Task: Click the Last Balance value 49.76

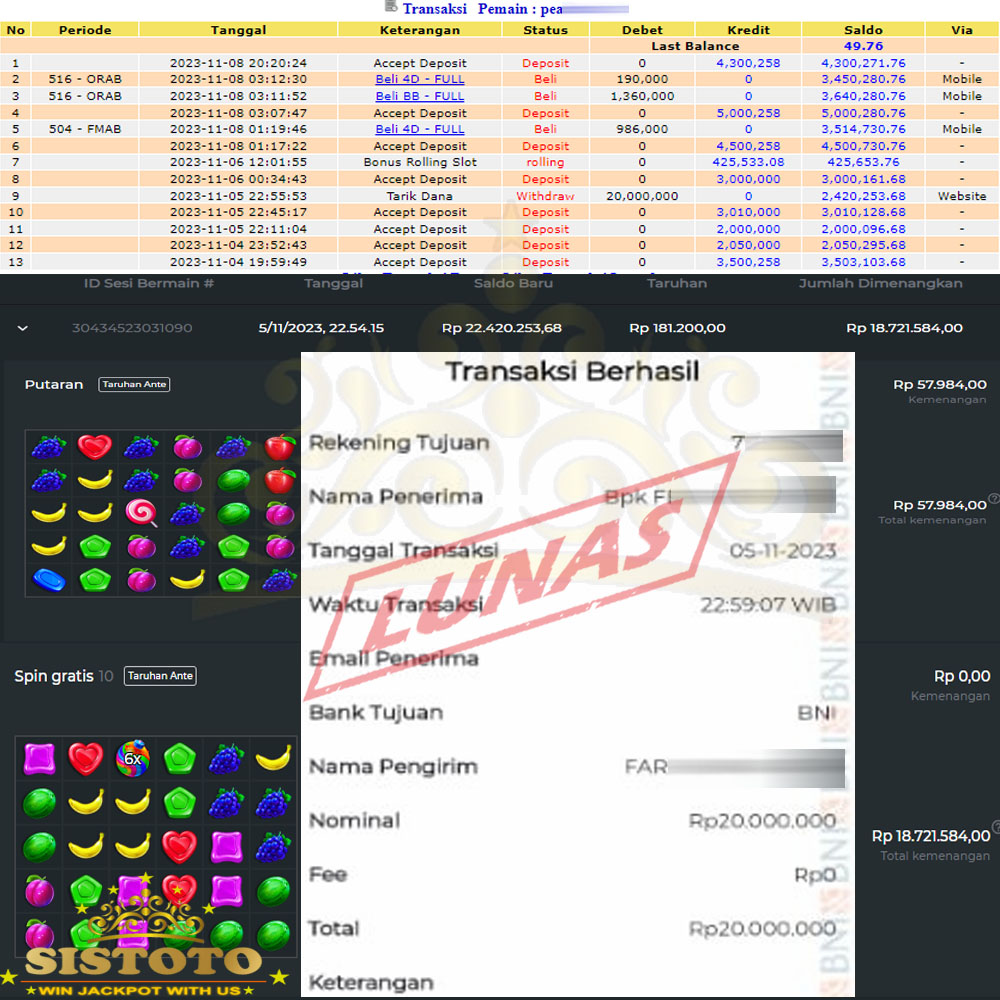Action: point(862,46)
